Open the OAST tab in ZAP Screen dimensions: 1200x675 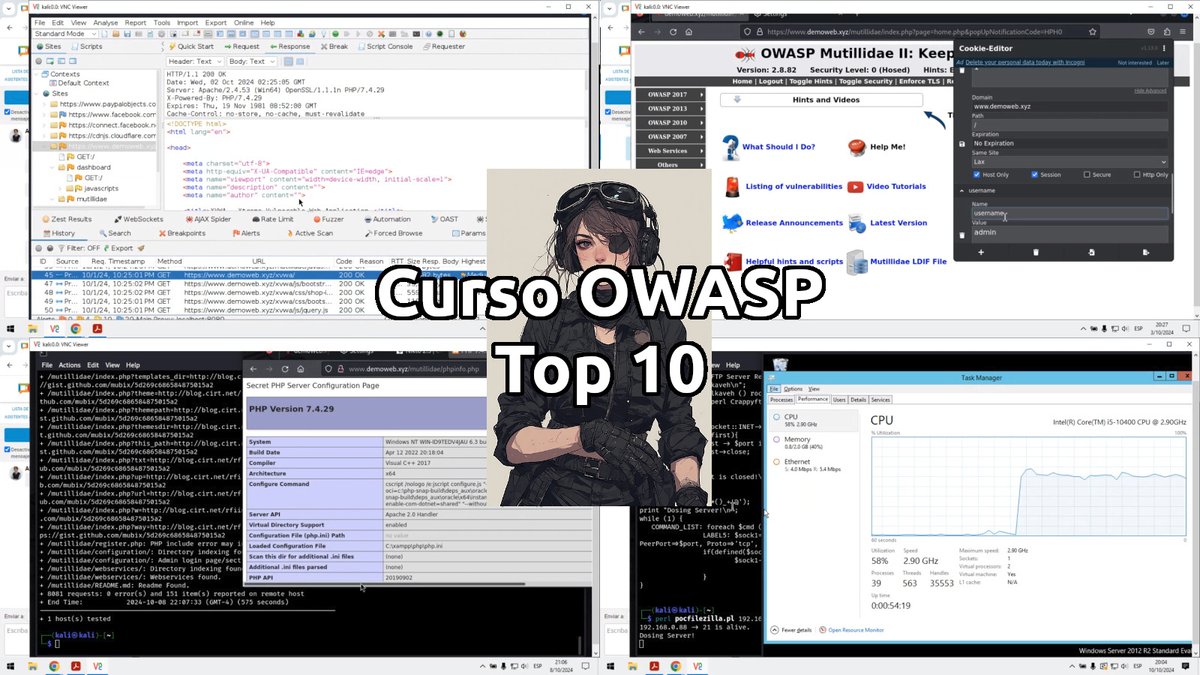[x=443, y=219]
